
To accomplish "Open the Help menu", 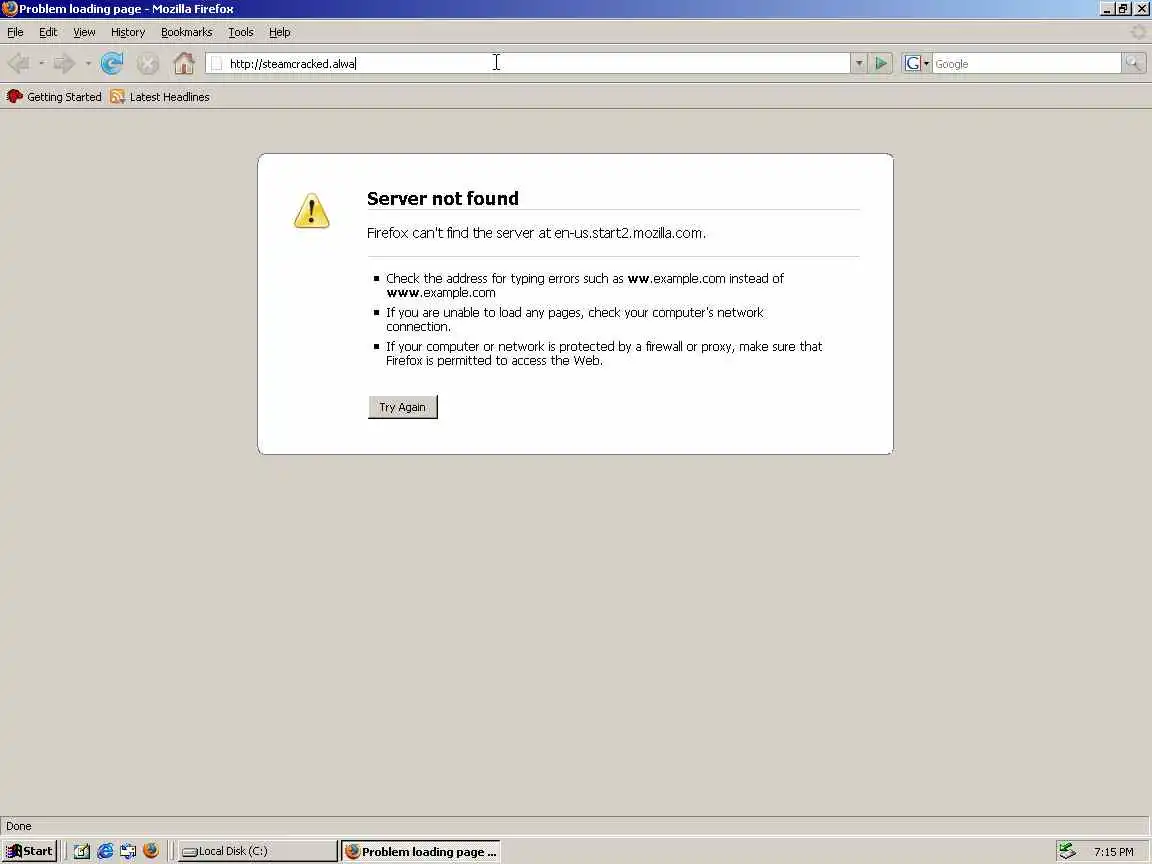I will pos(279,32).
